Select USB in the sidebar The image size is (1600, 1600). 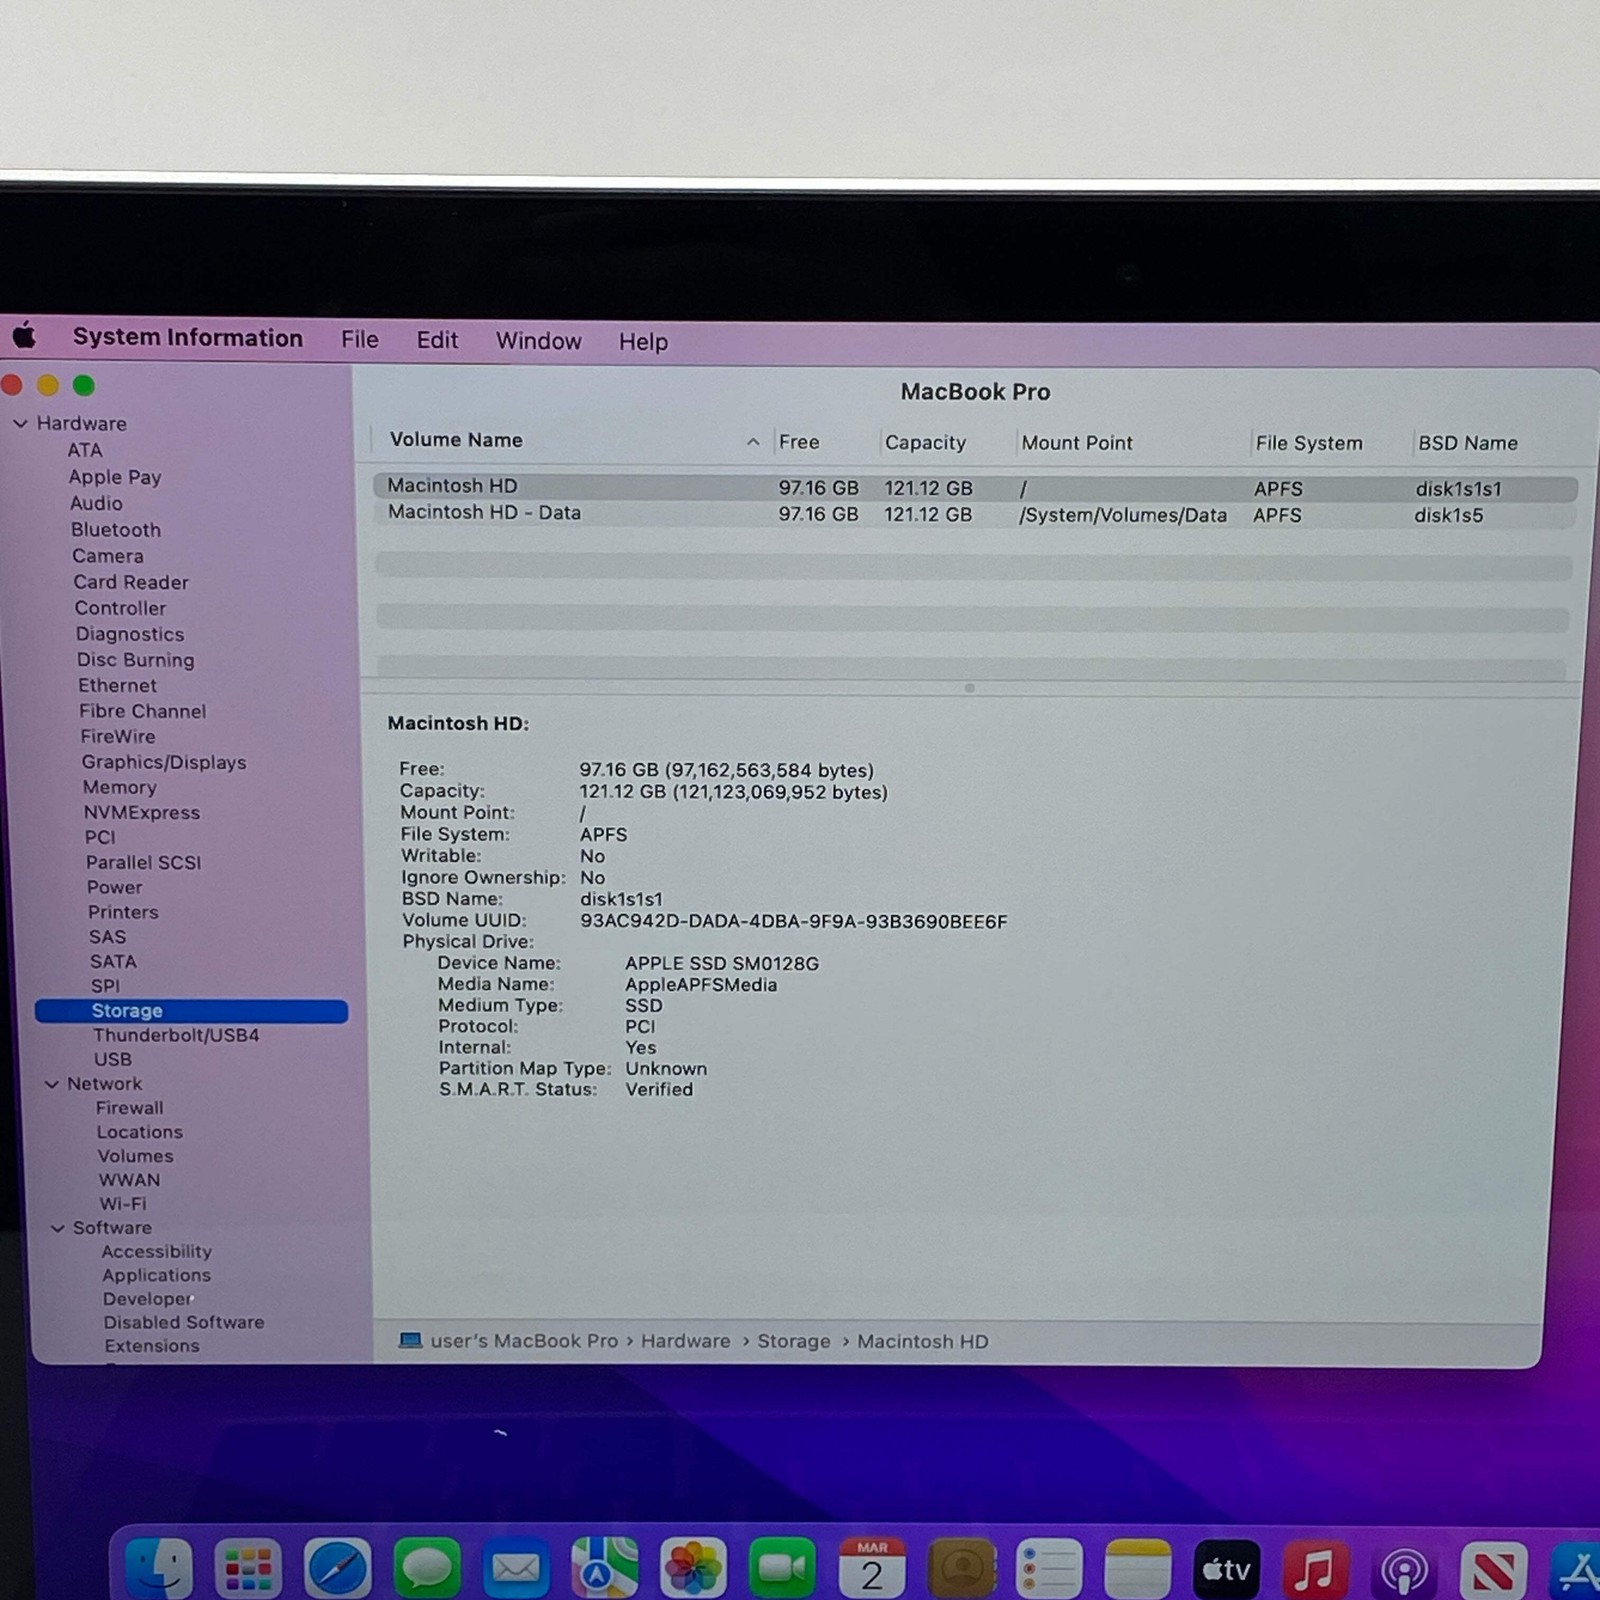tap(113, 1059)
